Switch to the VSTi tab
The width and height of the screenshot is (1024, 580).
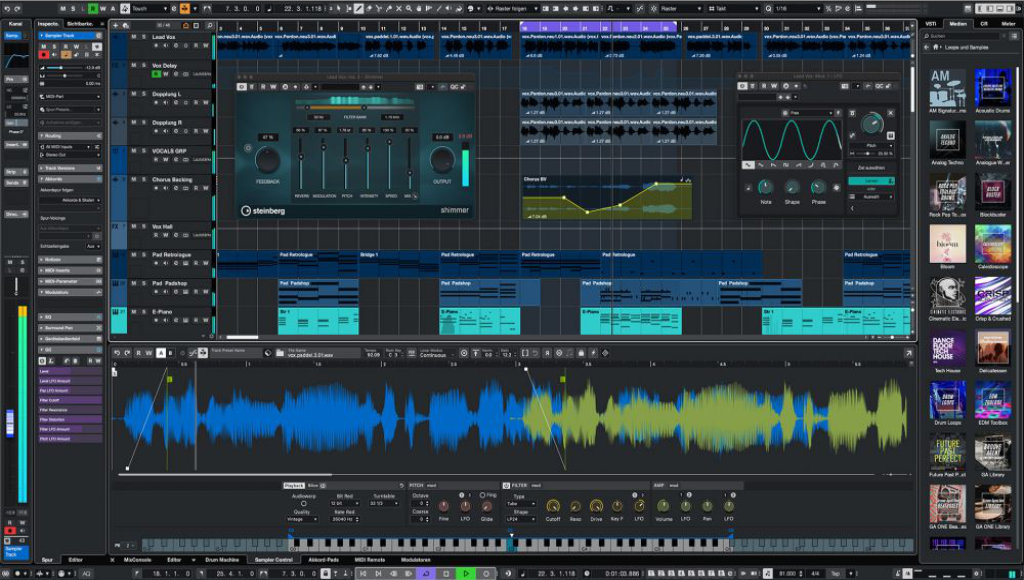click(x=931, y=24)
